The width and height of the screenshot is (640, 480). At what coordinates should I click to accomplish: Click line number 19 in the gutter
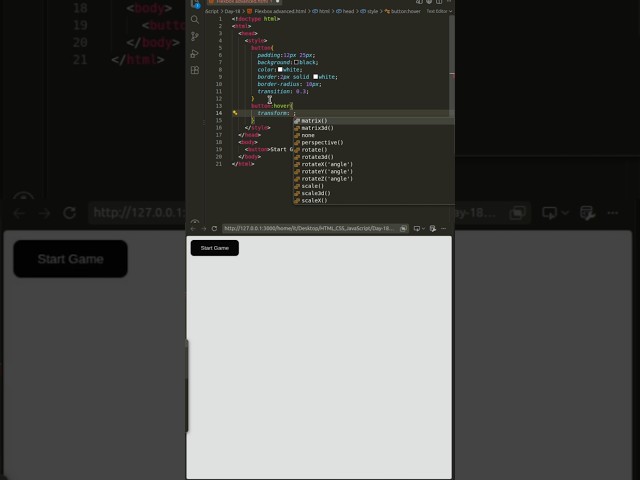tap(219, 150)
